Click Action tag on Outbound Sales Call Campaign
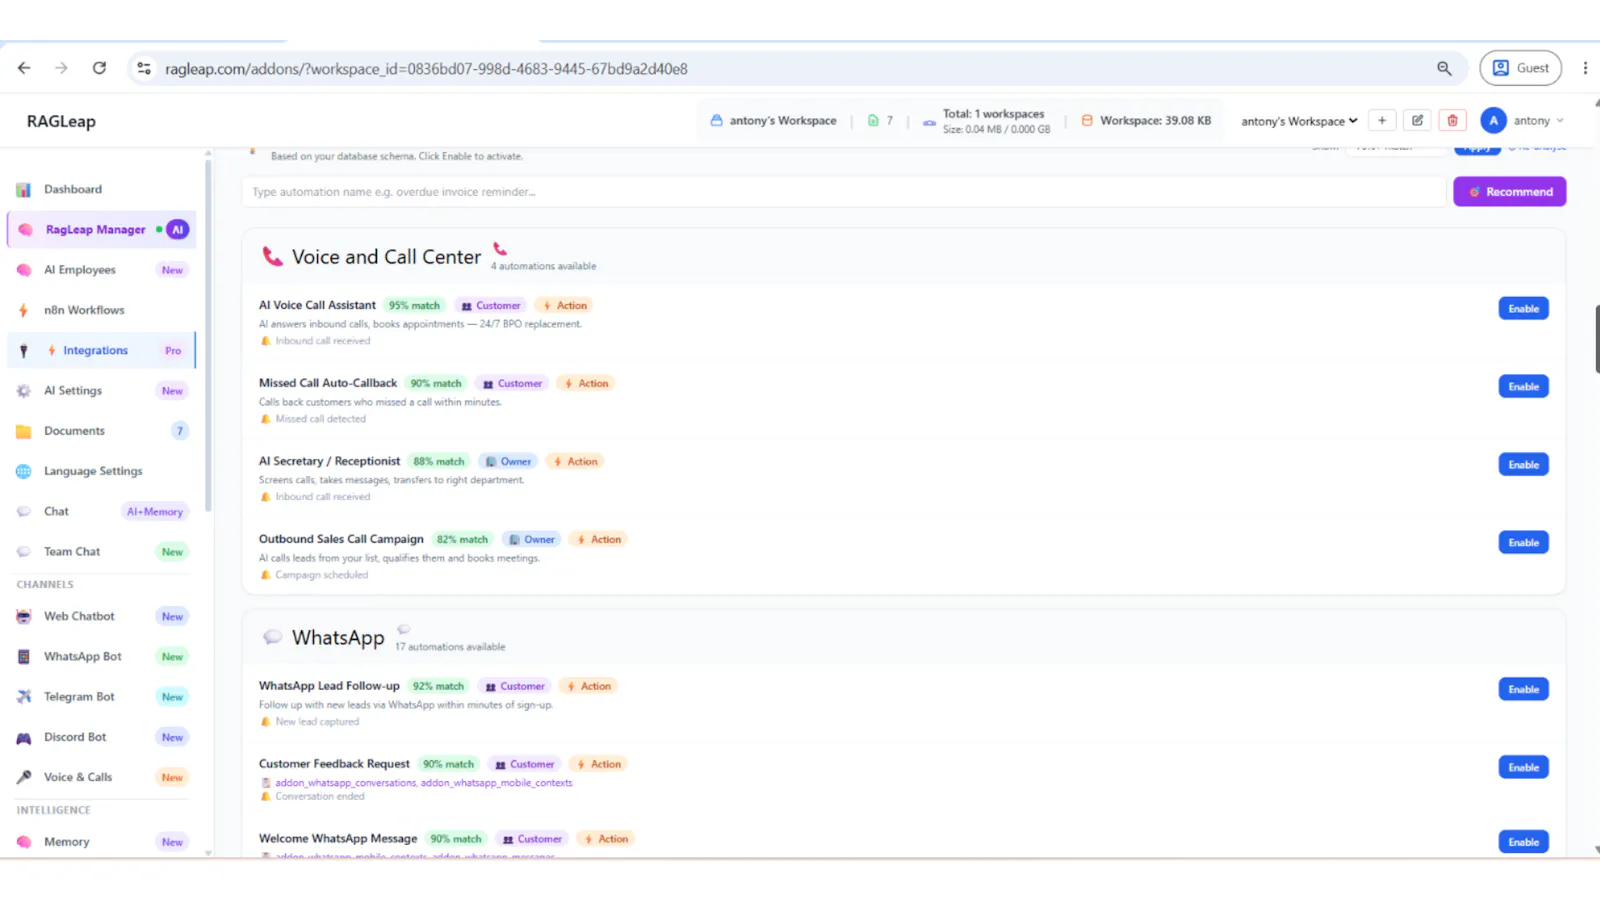The height and width of the screenshot is (900, 1600). 598,540
